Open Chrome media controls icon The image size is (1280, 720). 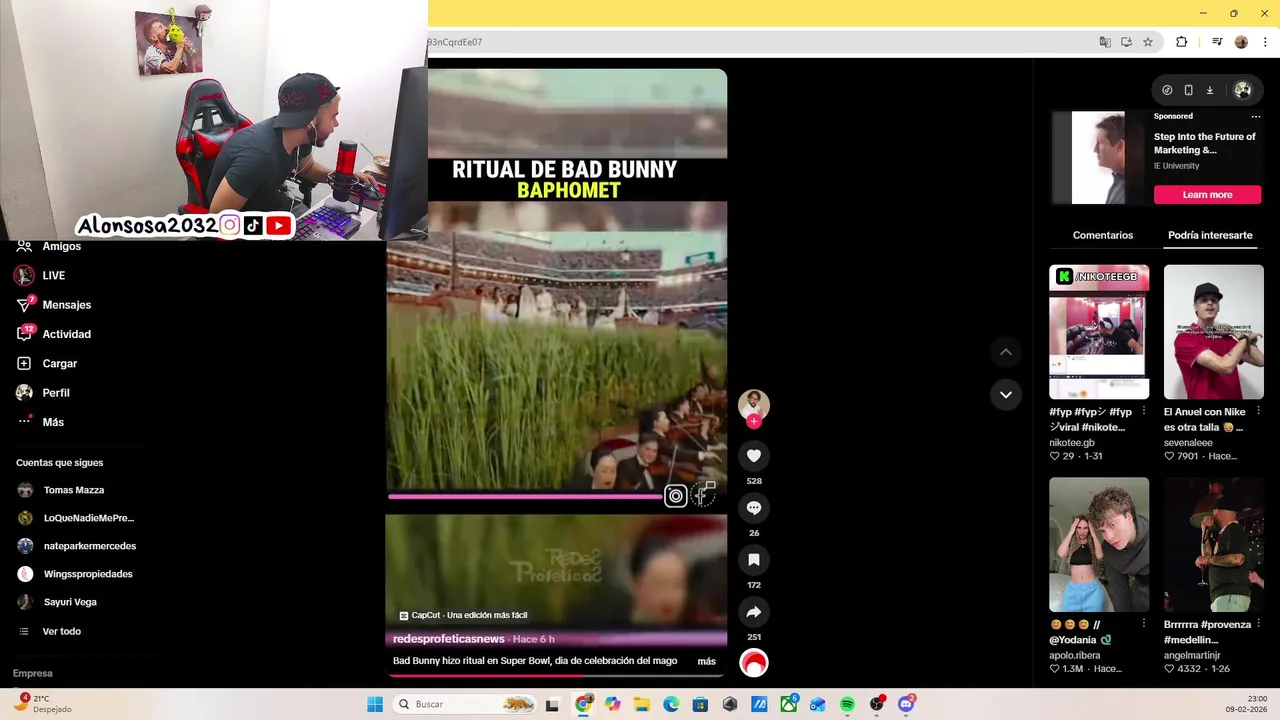point(1217,42)
